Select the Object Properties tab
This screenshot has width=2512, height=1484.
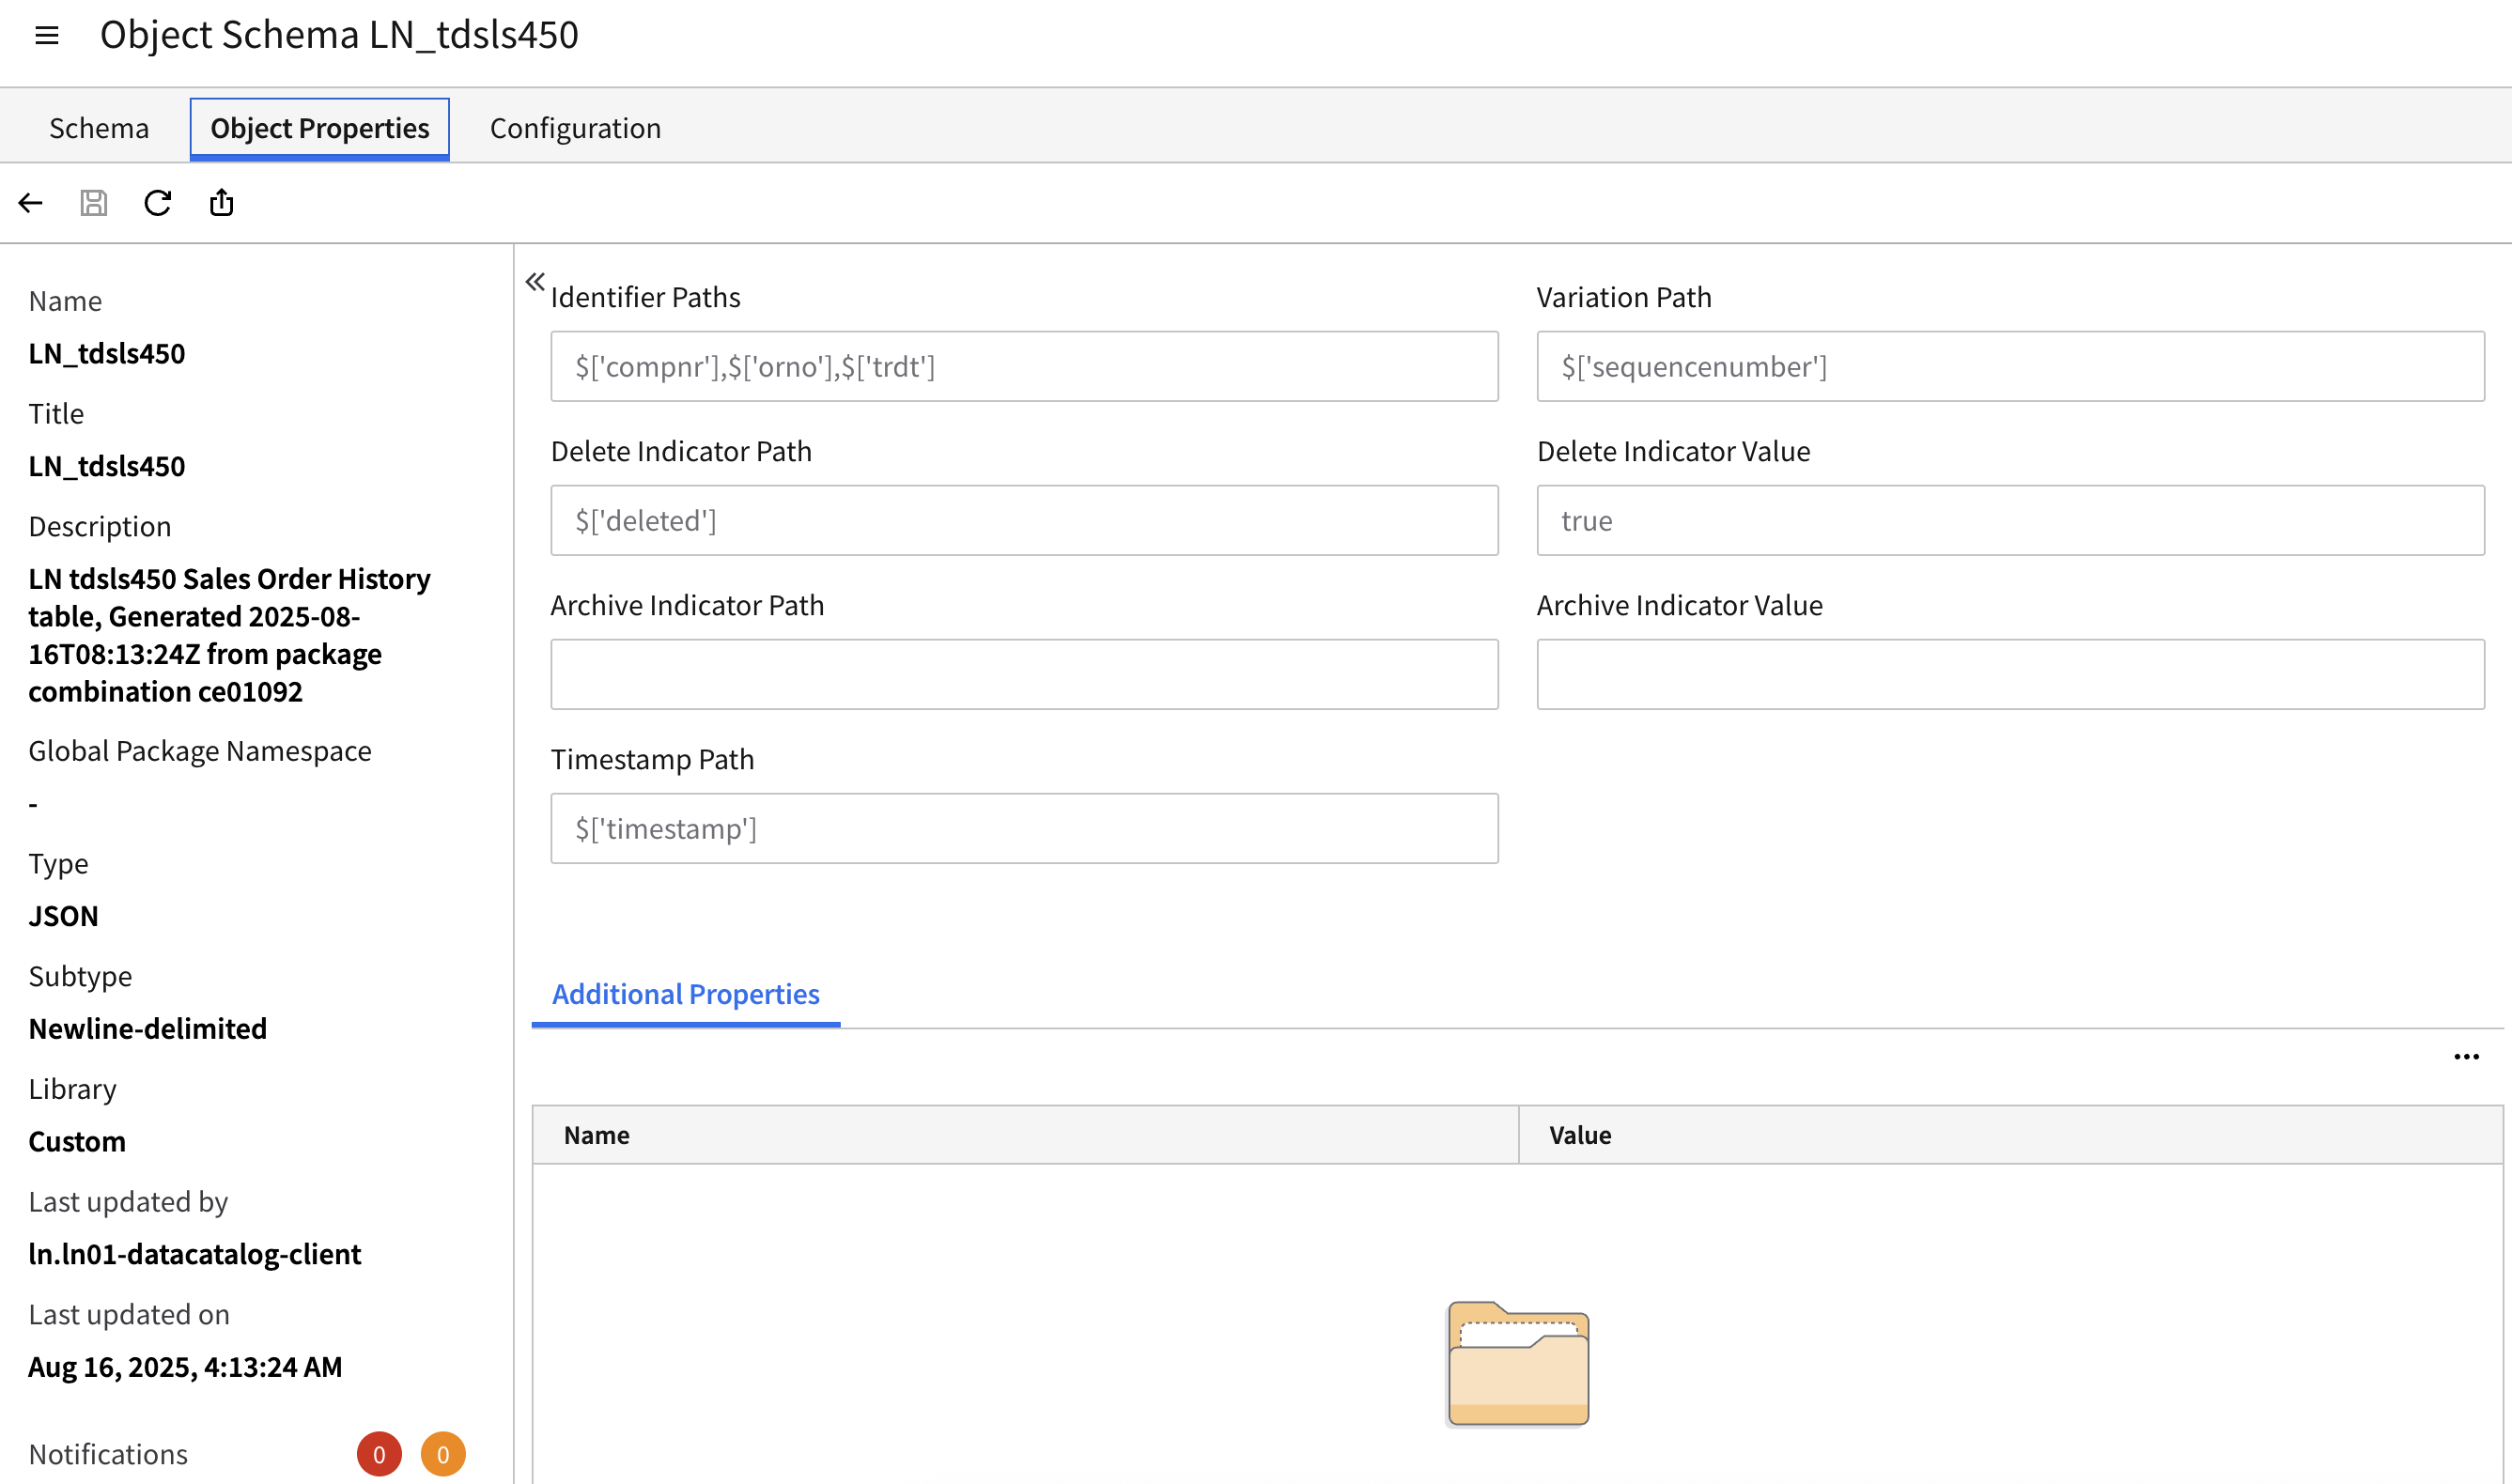click(x=319, y=128)
